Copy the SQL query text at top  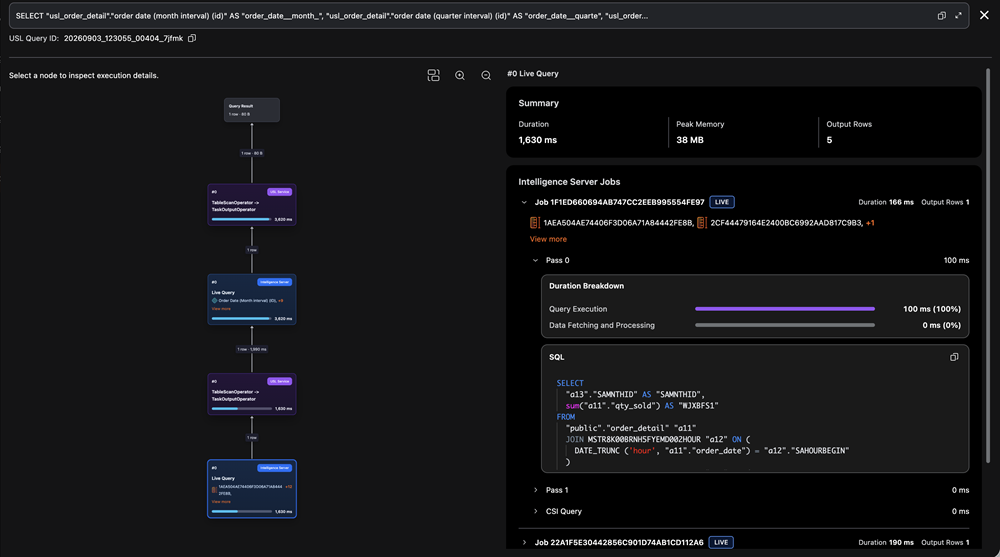[x=941, y=15]
